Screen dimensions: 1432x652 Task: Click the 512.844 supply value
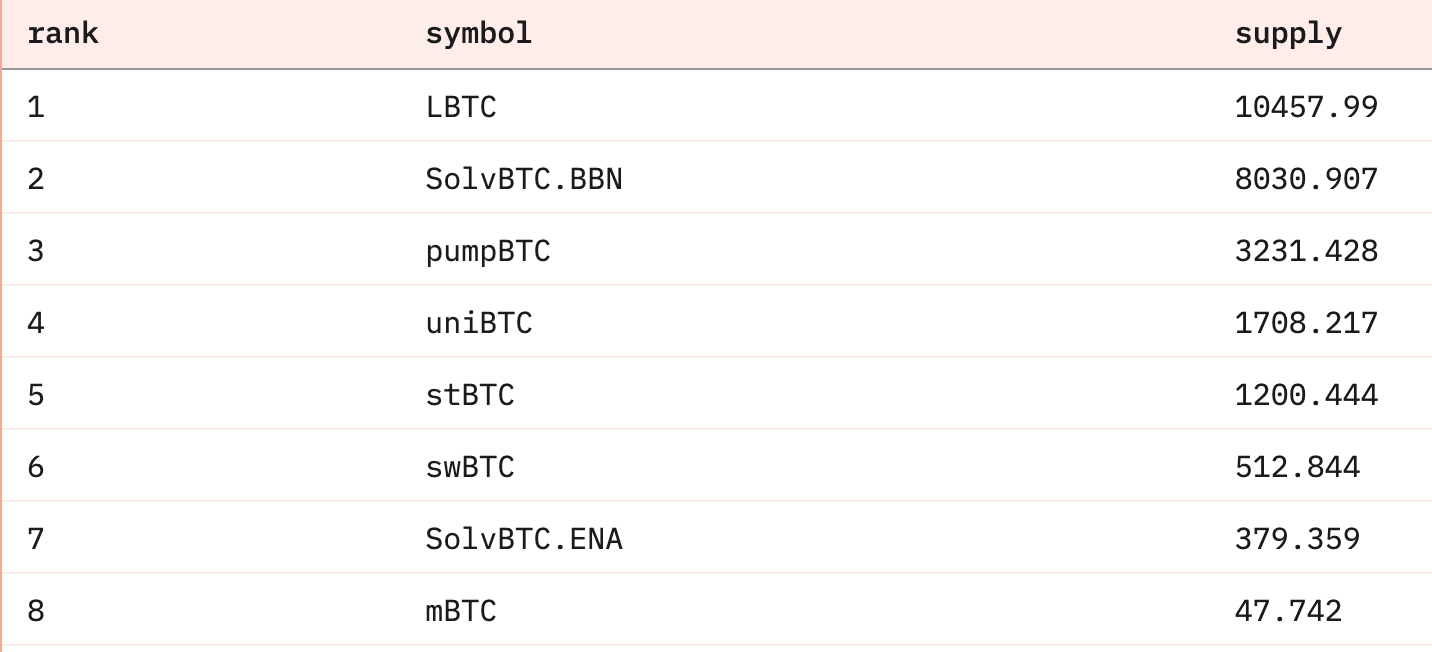(x=1297, y=467)
